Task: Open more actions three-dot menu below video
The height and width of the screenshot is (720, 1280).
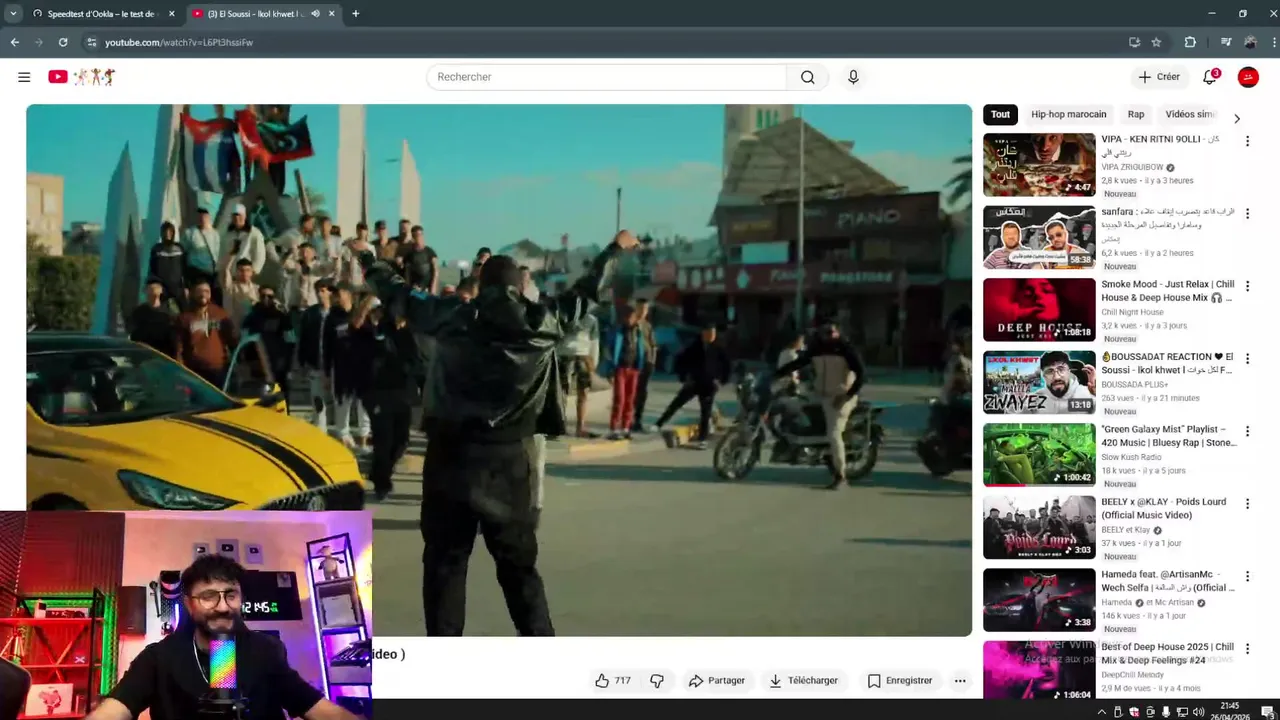Action: [960, 681]
